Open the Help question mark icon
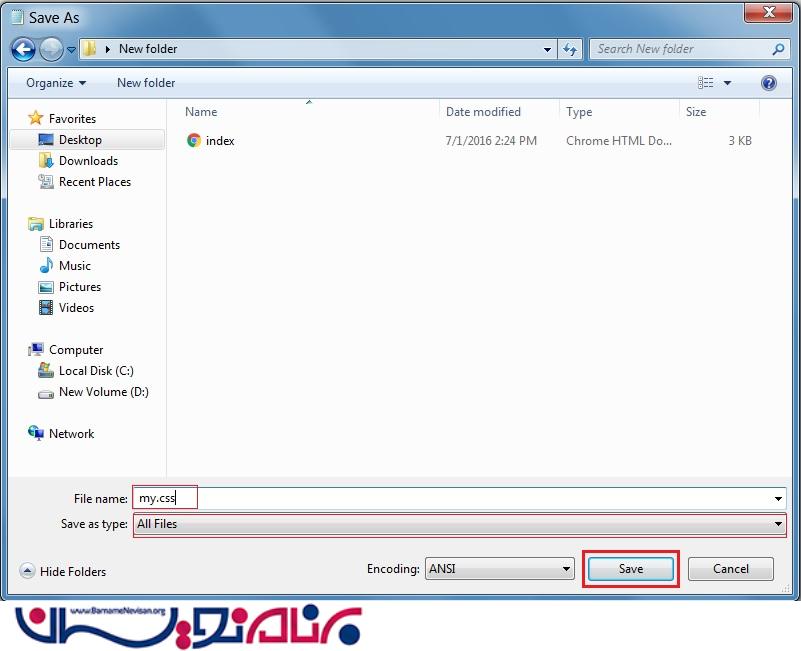 pos(769,83)
